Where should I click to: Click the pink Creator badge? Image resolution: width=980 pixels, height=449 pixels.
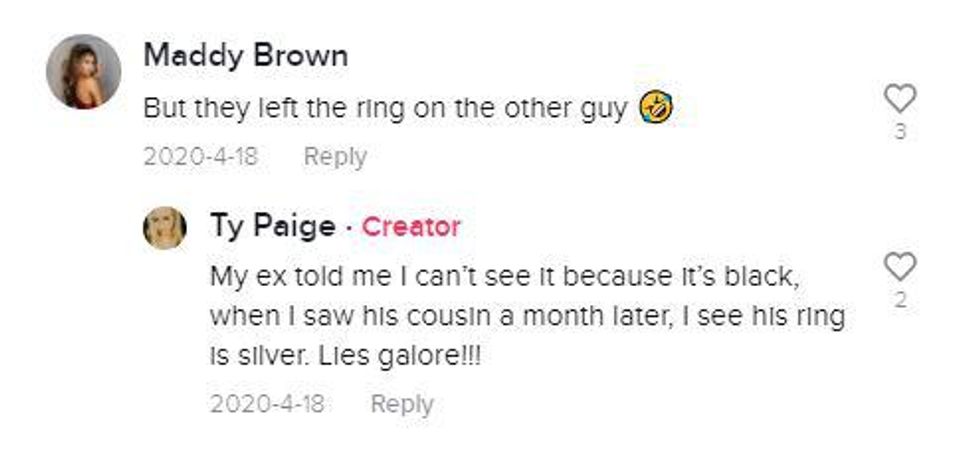click(411, 227)
